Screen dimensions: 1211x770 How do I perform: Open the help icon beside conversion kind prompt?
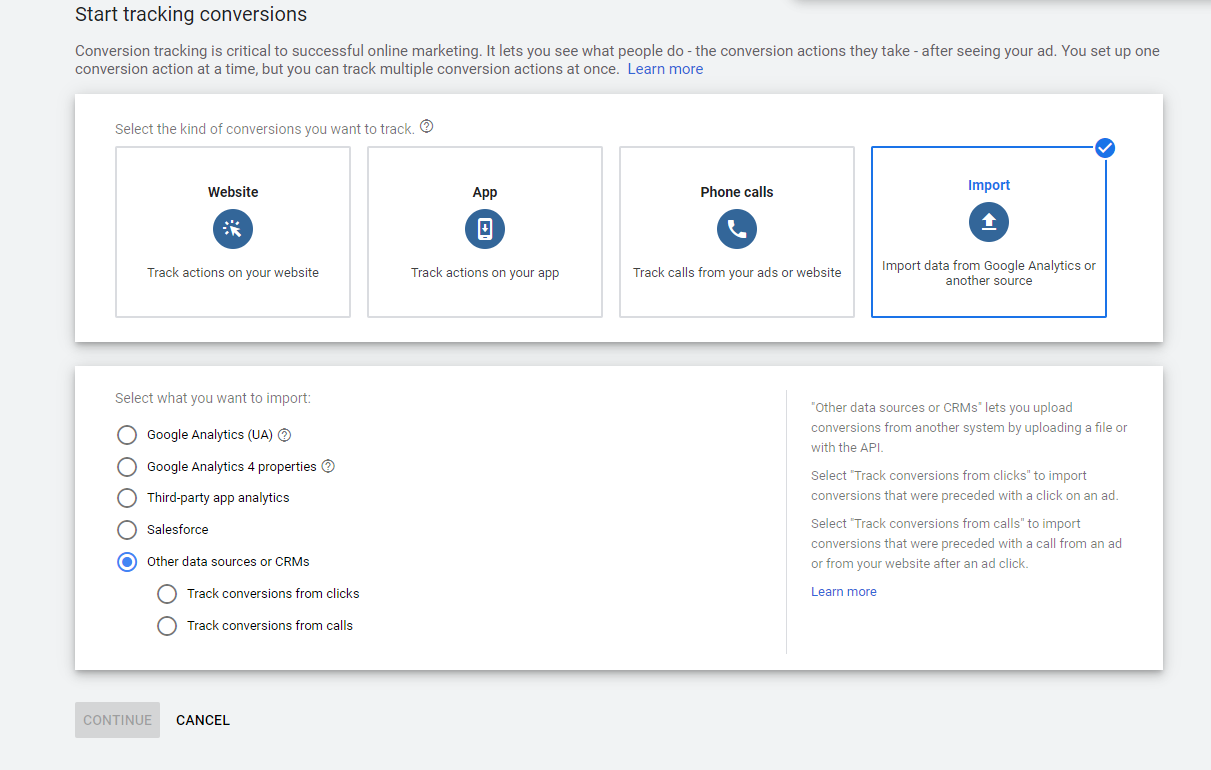click(x=426, y=126)
